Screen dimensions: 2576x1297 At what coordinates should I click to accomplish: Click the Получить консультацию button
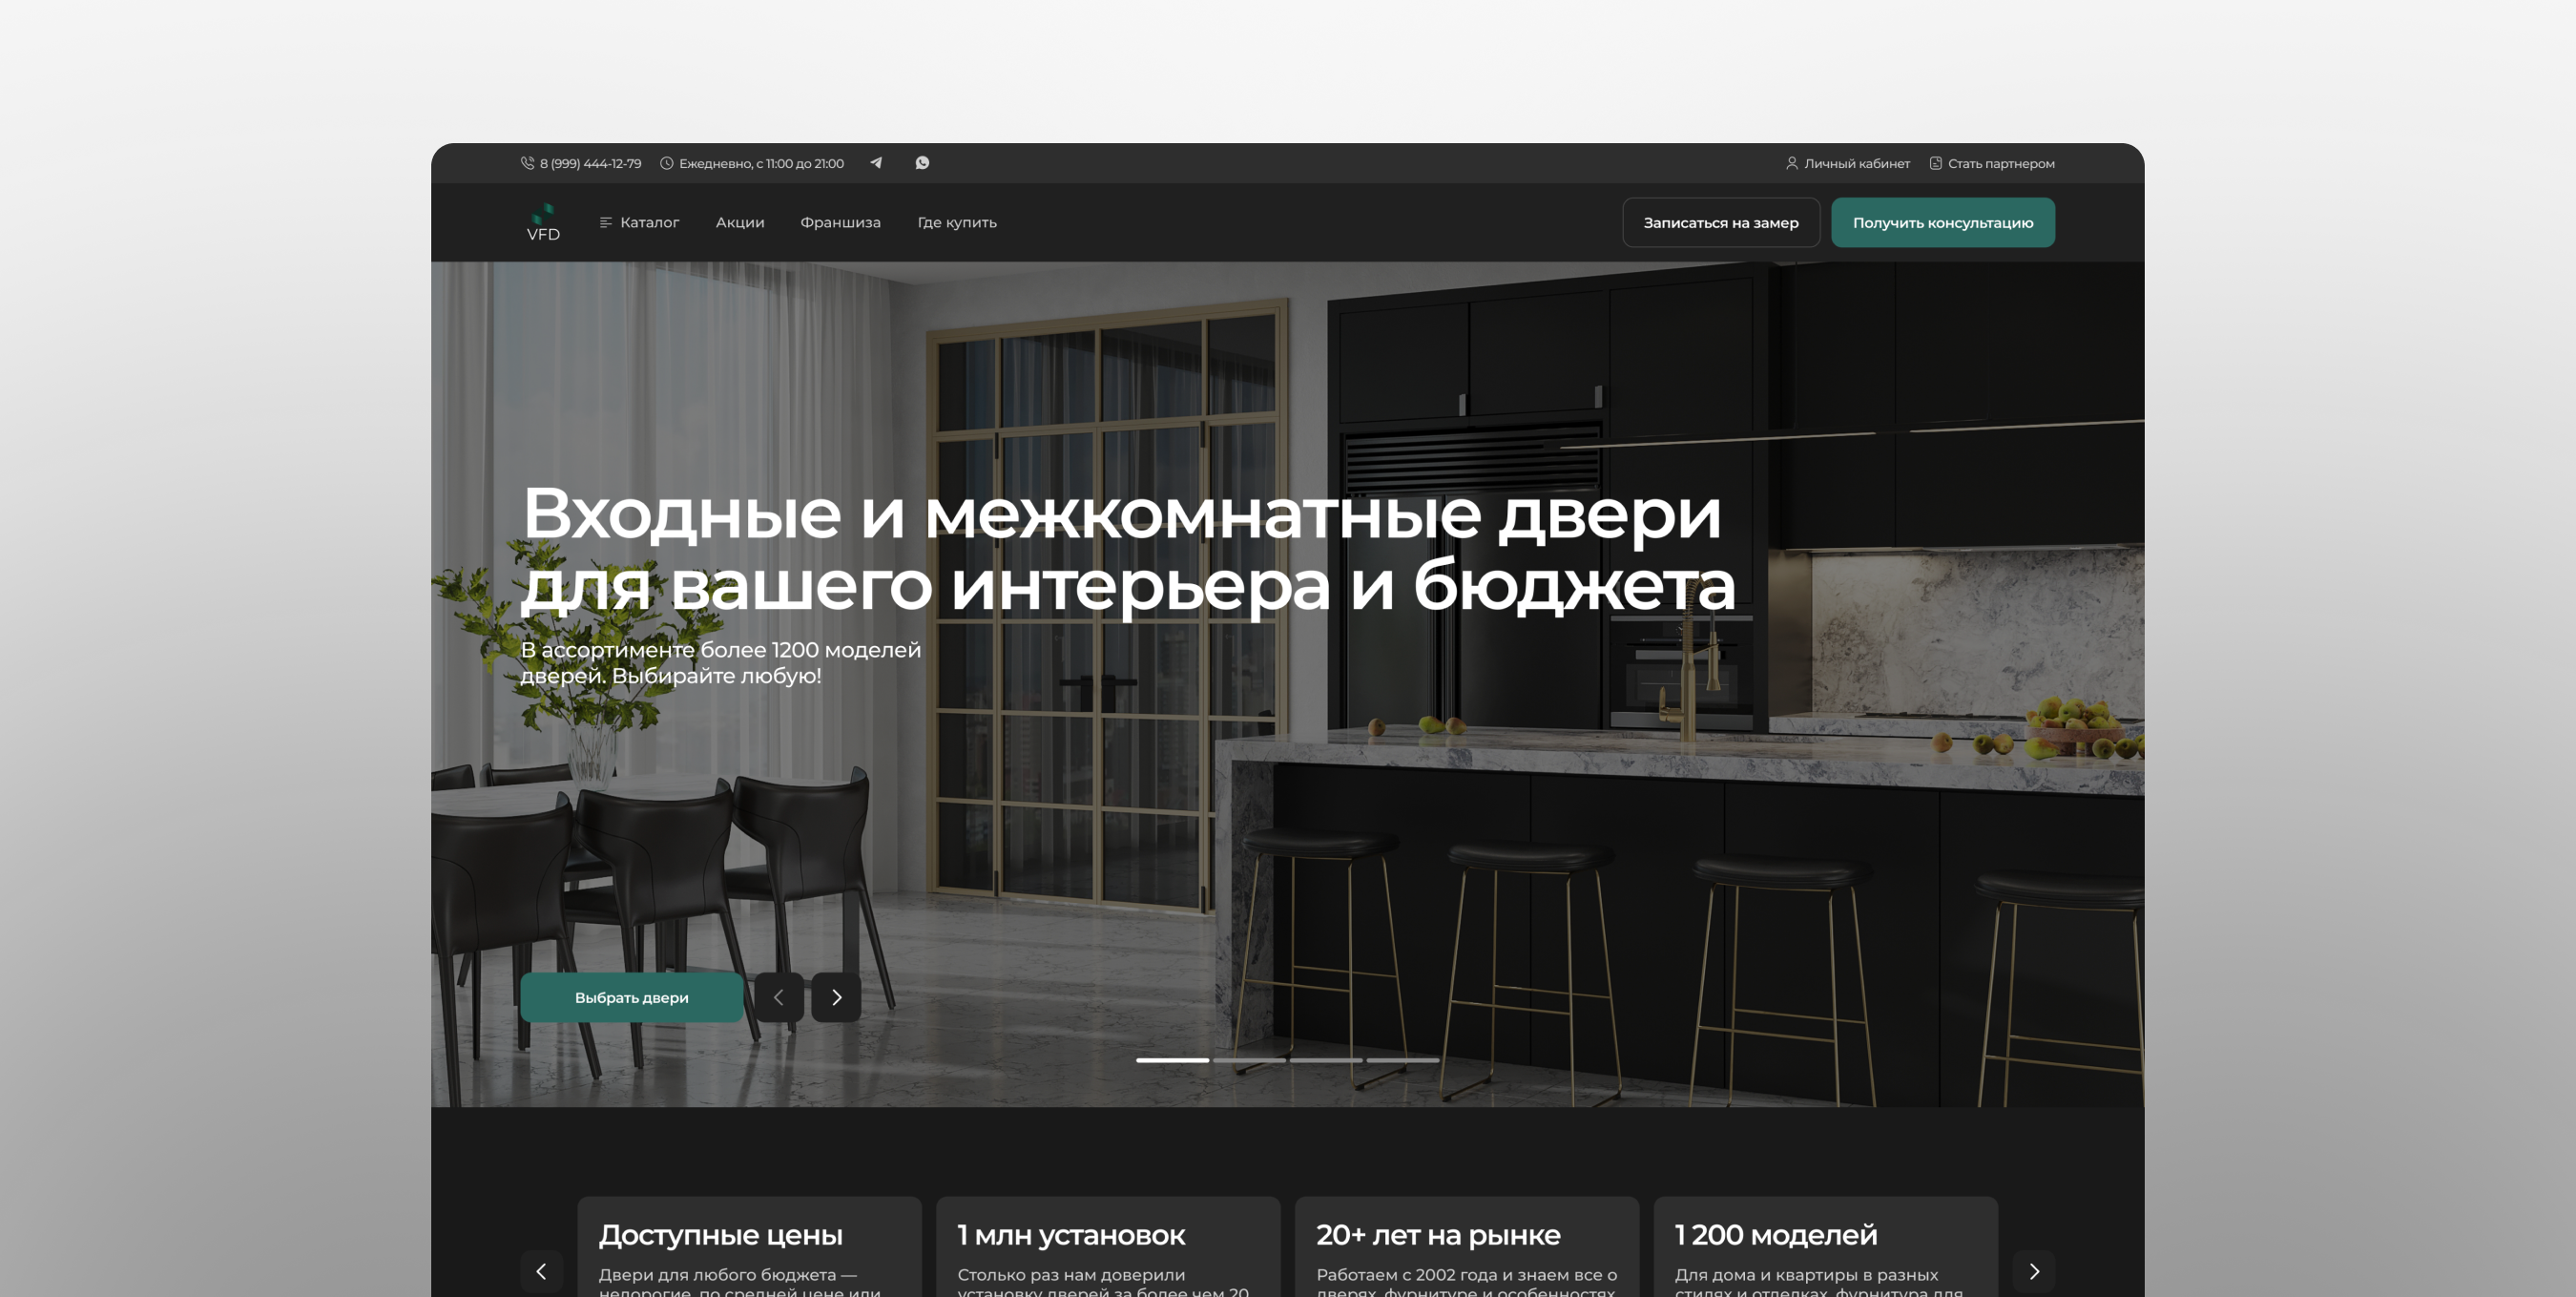tap(1943, 222)
